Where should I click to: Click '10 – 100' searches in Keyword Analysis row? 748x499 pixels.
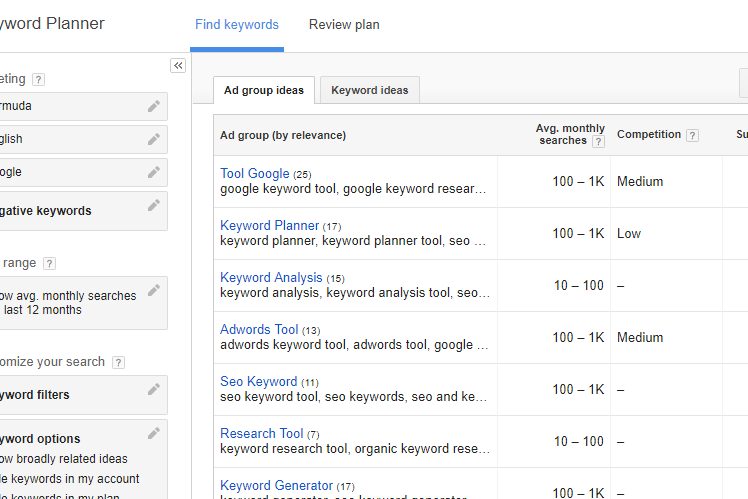pyautogui.click(x=579, y=286)
